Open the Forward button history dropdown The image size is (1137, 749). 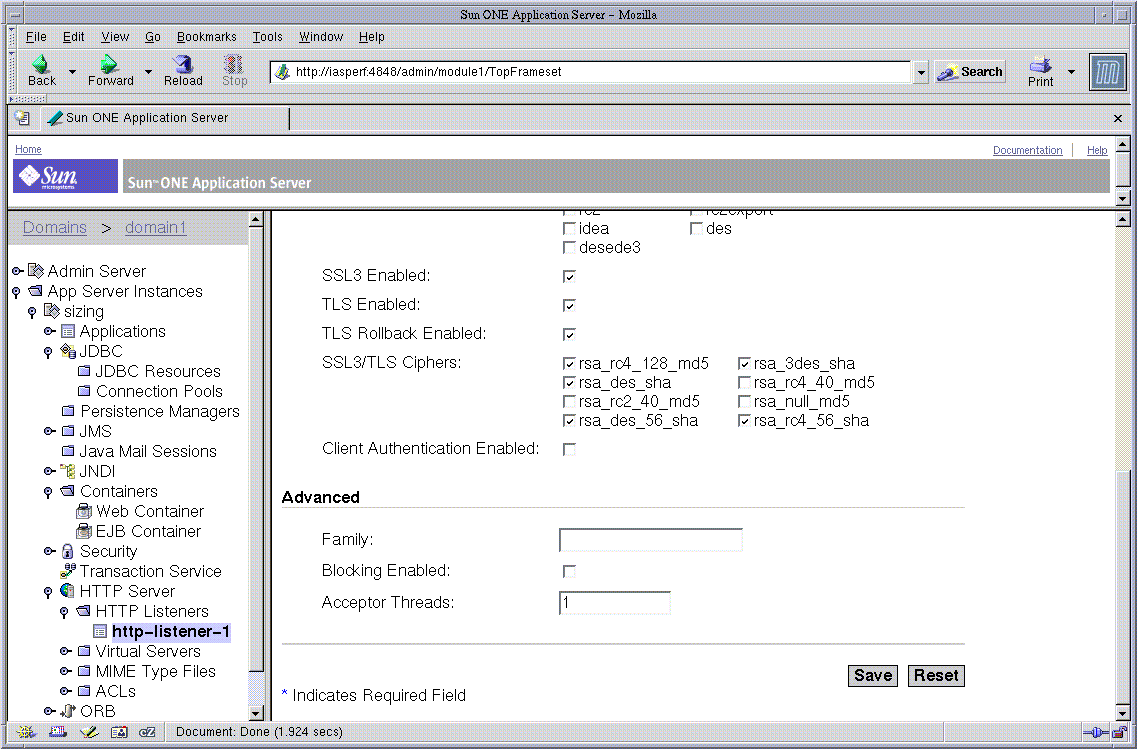click(148, 72)
